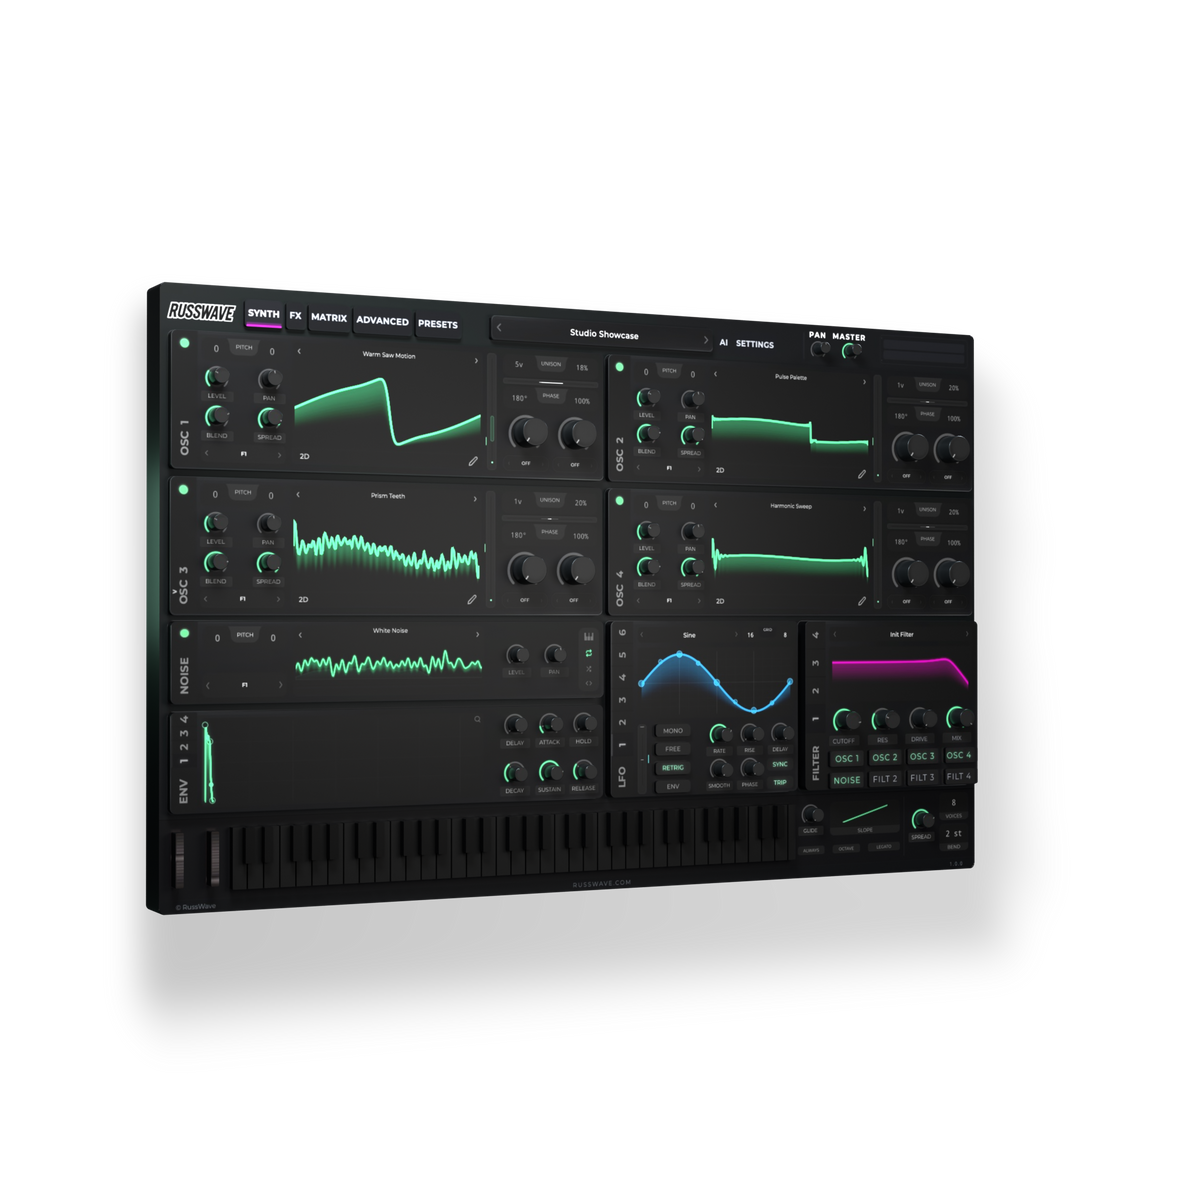Click the OSC 3 Blend knob
1200x1200 pixels.
215,562
